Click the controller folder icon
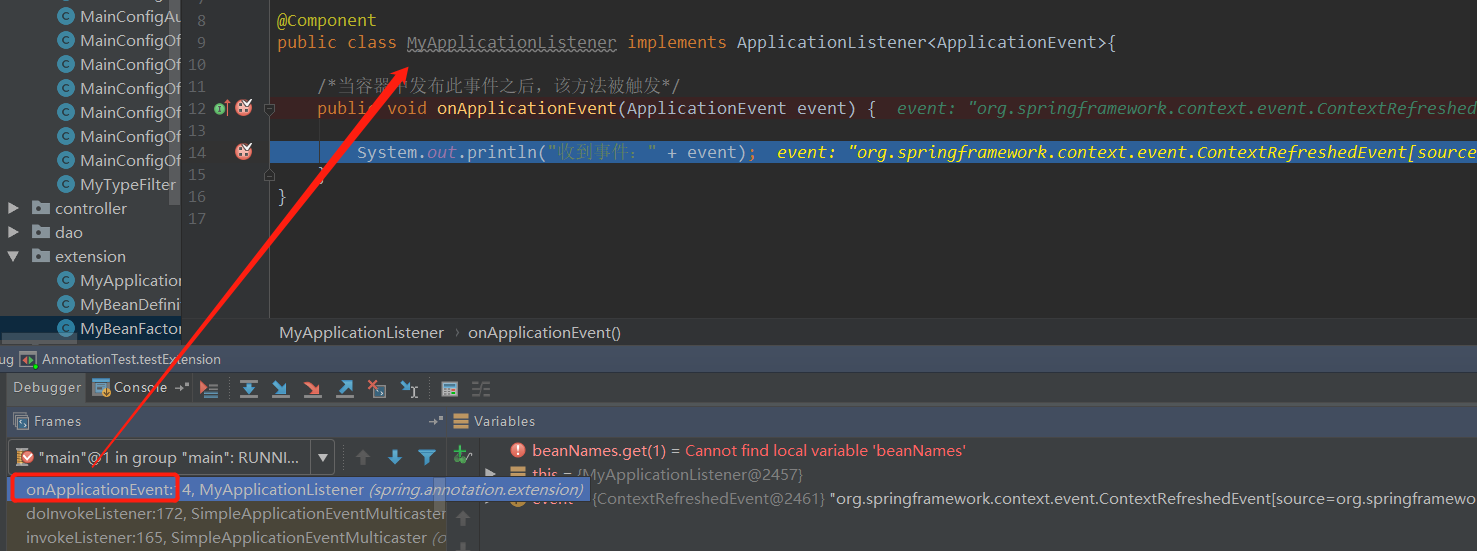 pos(40,208)
